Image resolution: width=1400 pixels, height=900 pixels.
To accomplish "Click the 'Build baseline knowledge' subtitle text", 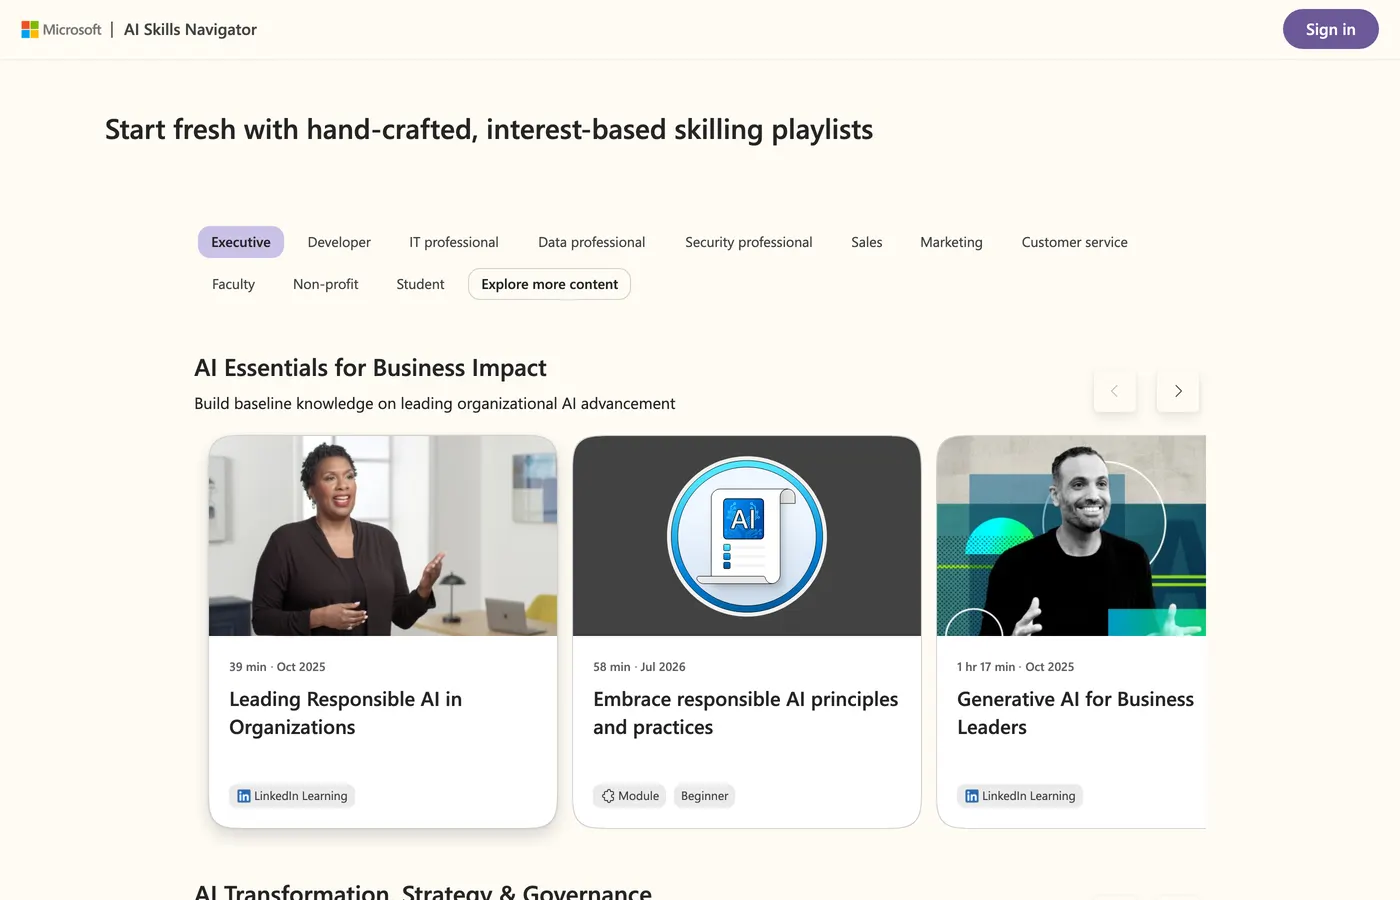I will 434,403.
